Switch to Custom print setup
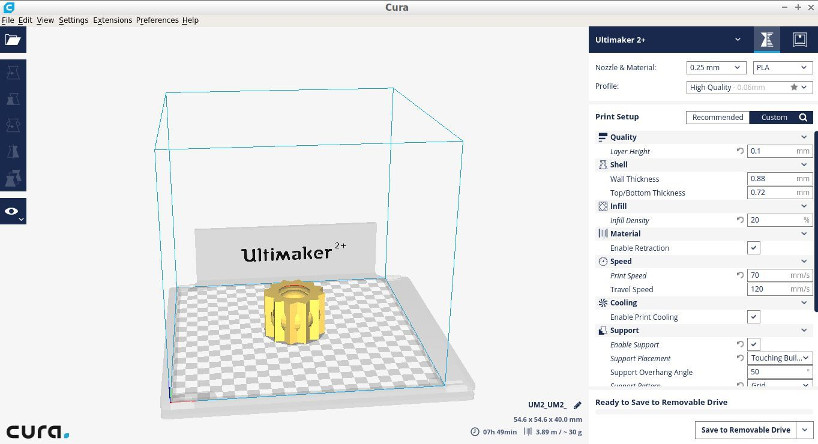The image size is (818, 444). point(774,117)
